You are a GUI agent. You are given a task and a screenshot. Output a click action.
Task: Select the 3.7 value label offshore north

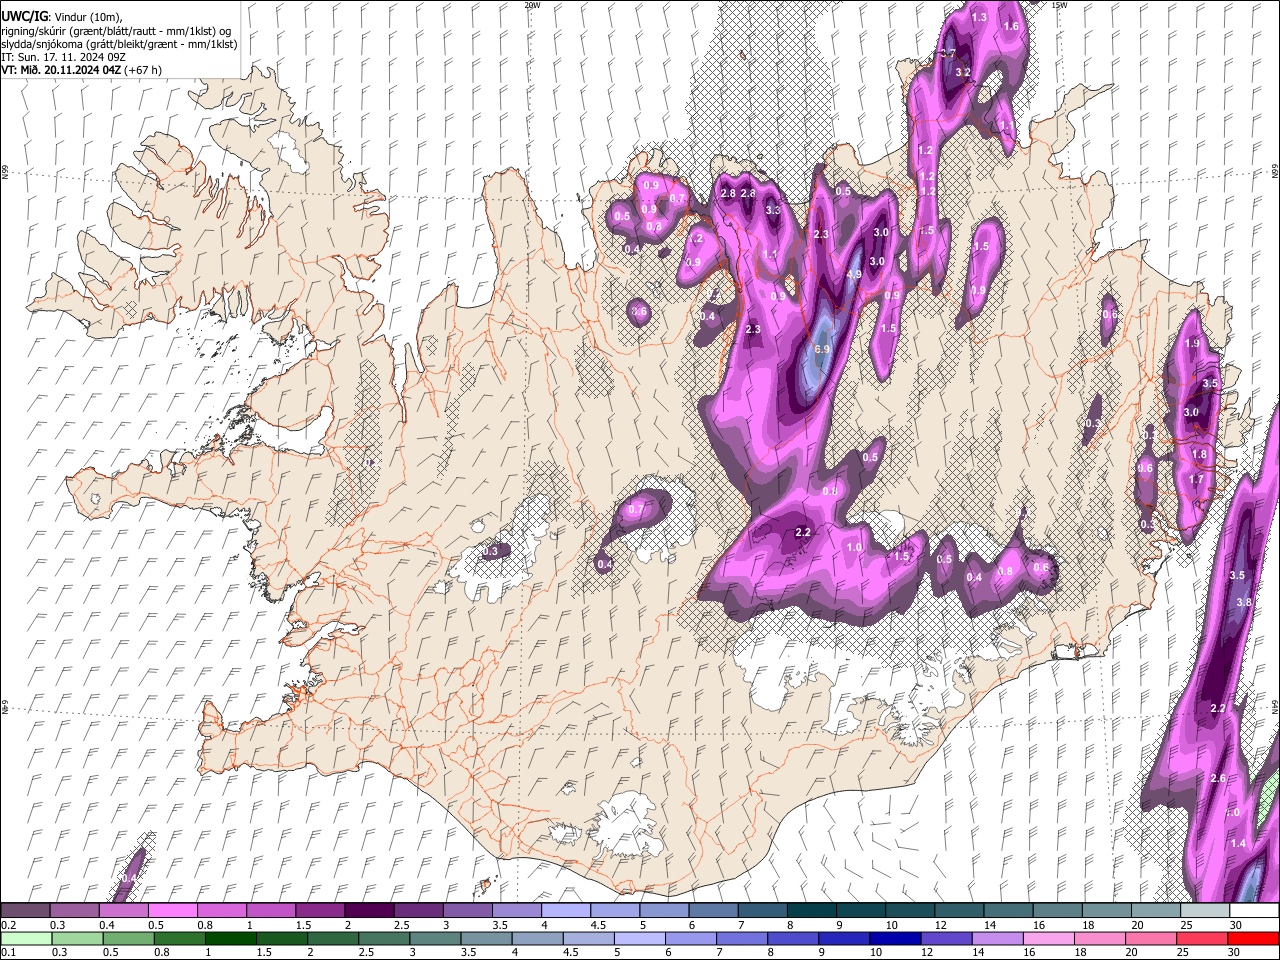pos(948,54)
